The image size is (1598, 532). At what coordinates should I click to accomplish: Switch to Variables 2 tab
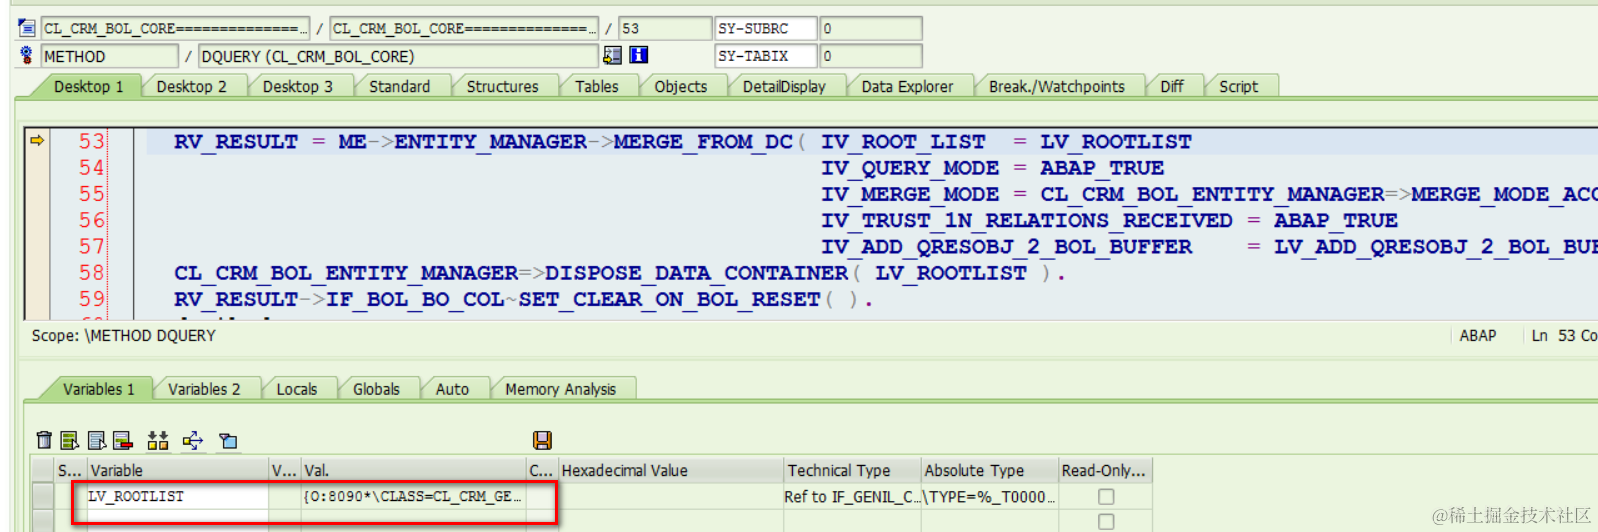204,389
